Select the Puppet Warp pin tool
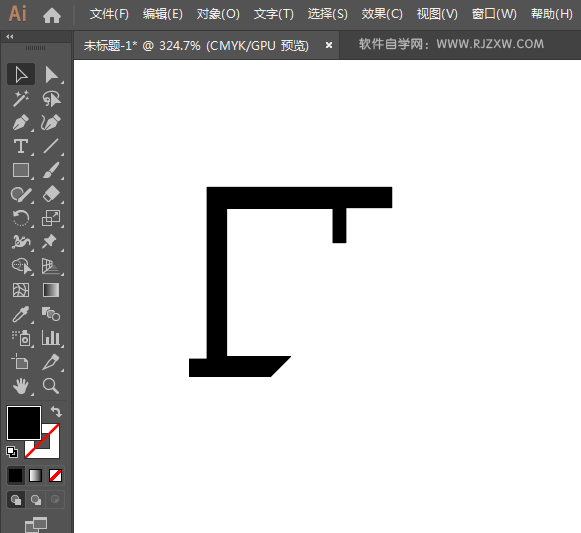The width and height of the screenshot is (581, 533). 51,242
